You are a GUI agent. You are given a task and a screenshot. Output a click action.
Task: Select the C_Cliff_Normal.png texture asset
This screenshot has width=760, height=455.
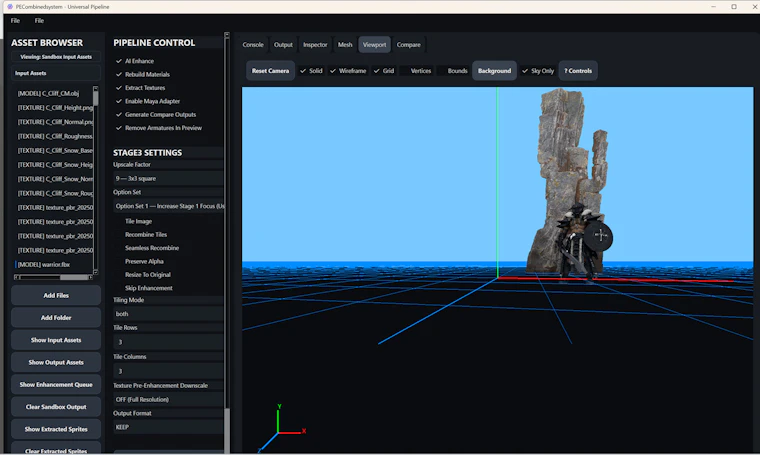(53, 122)
